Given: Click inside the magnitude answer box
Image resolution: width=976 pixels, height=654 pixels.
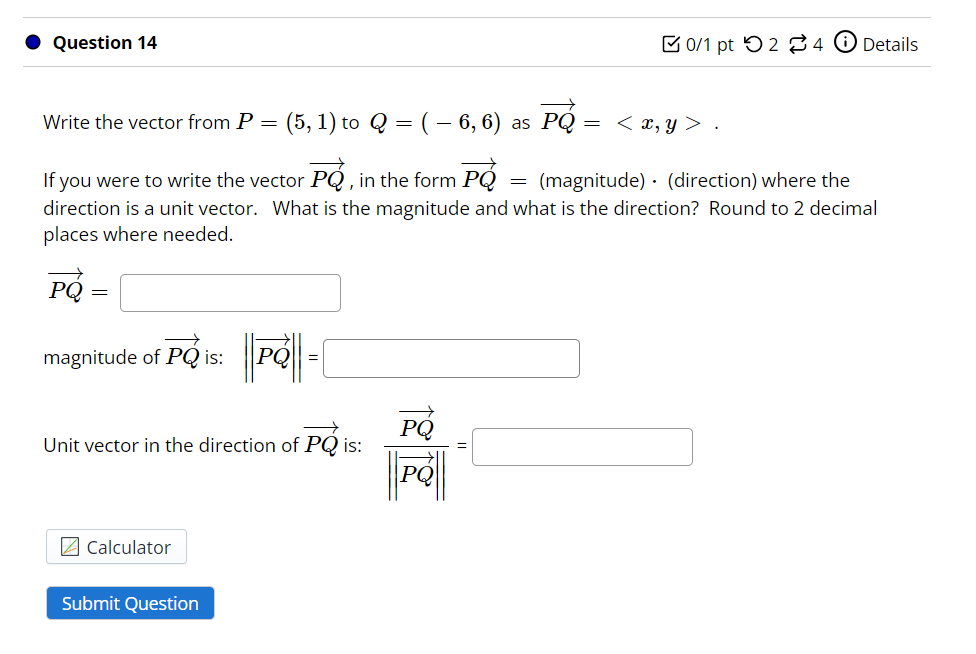Looking at the screenshot, I should pos(450,358).
